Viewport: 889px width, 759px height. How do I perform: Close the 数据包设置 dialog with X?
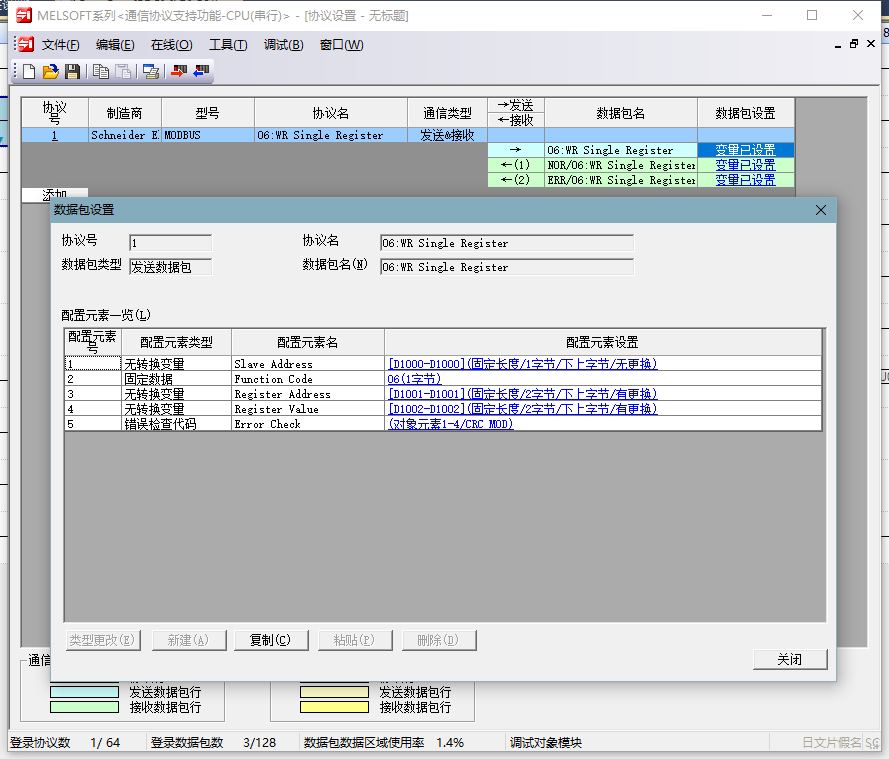[821, 210]
